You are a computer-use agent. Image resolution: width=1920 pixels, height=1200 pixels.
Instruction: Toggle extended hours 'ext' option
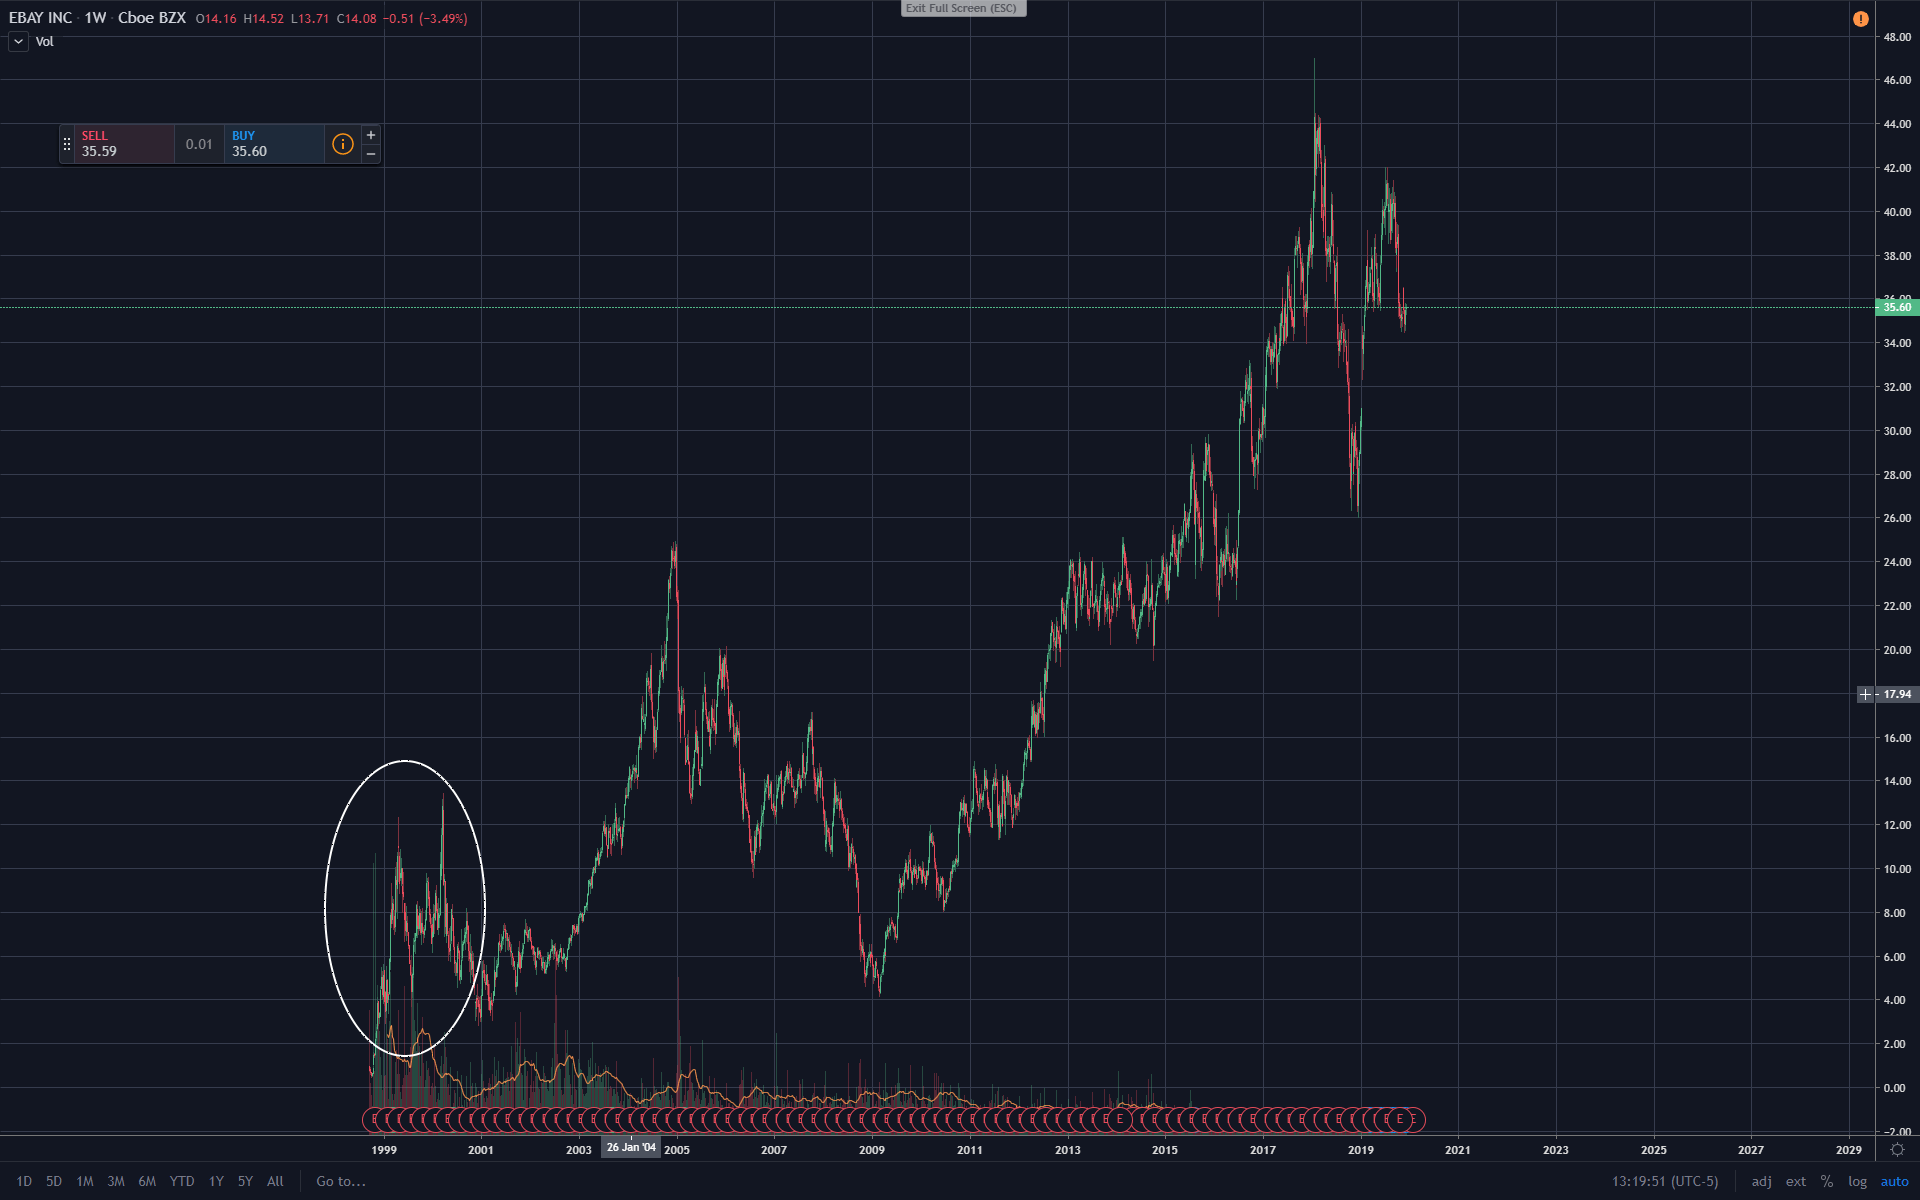[x=1796, y=1181]
